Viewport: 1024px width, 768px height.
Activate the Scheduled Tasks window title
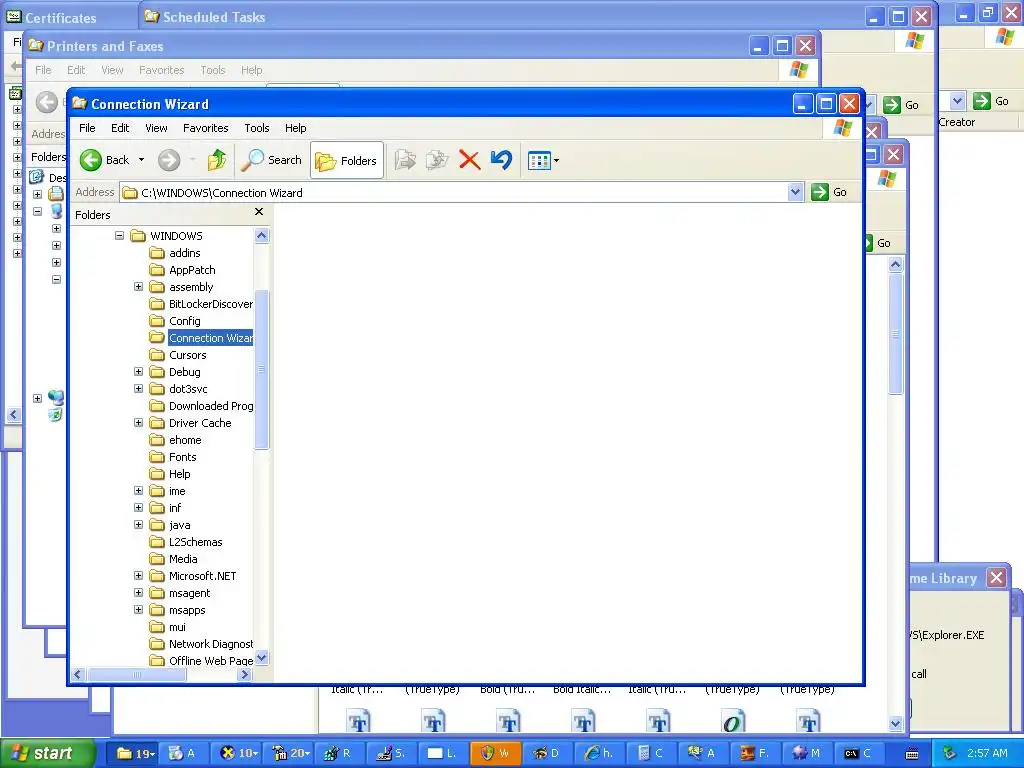coord(214,17)
